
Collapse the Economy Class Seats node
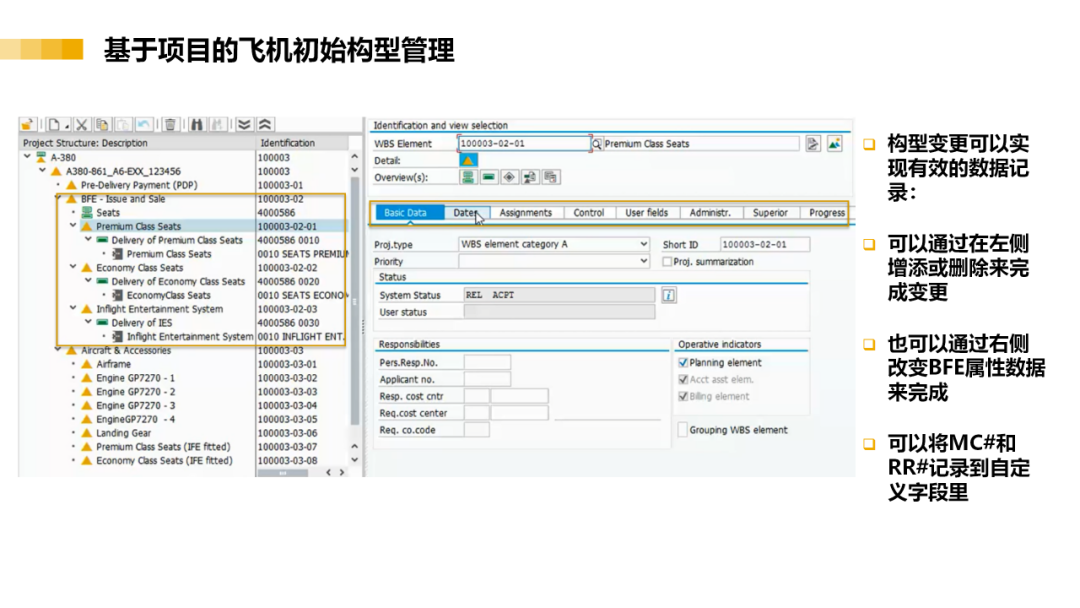pos(73,267)
